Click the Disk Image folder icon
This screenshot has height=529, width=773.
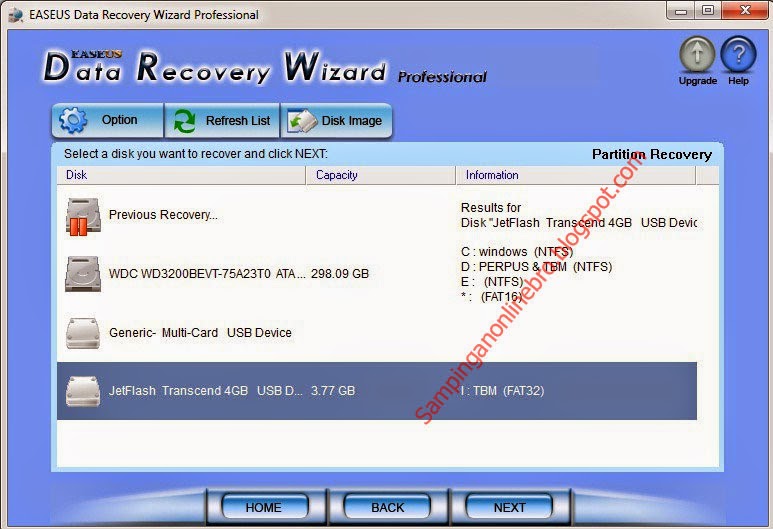[302, 121]
